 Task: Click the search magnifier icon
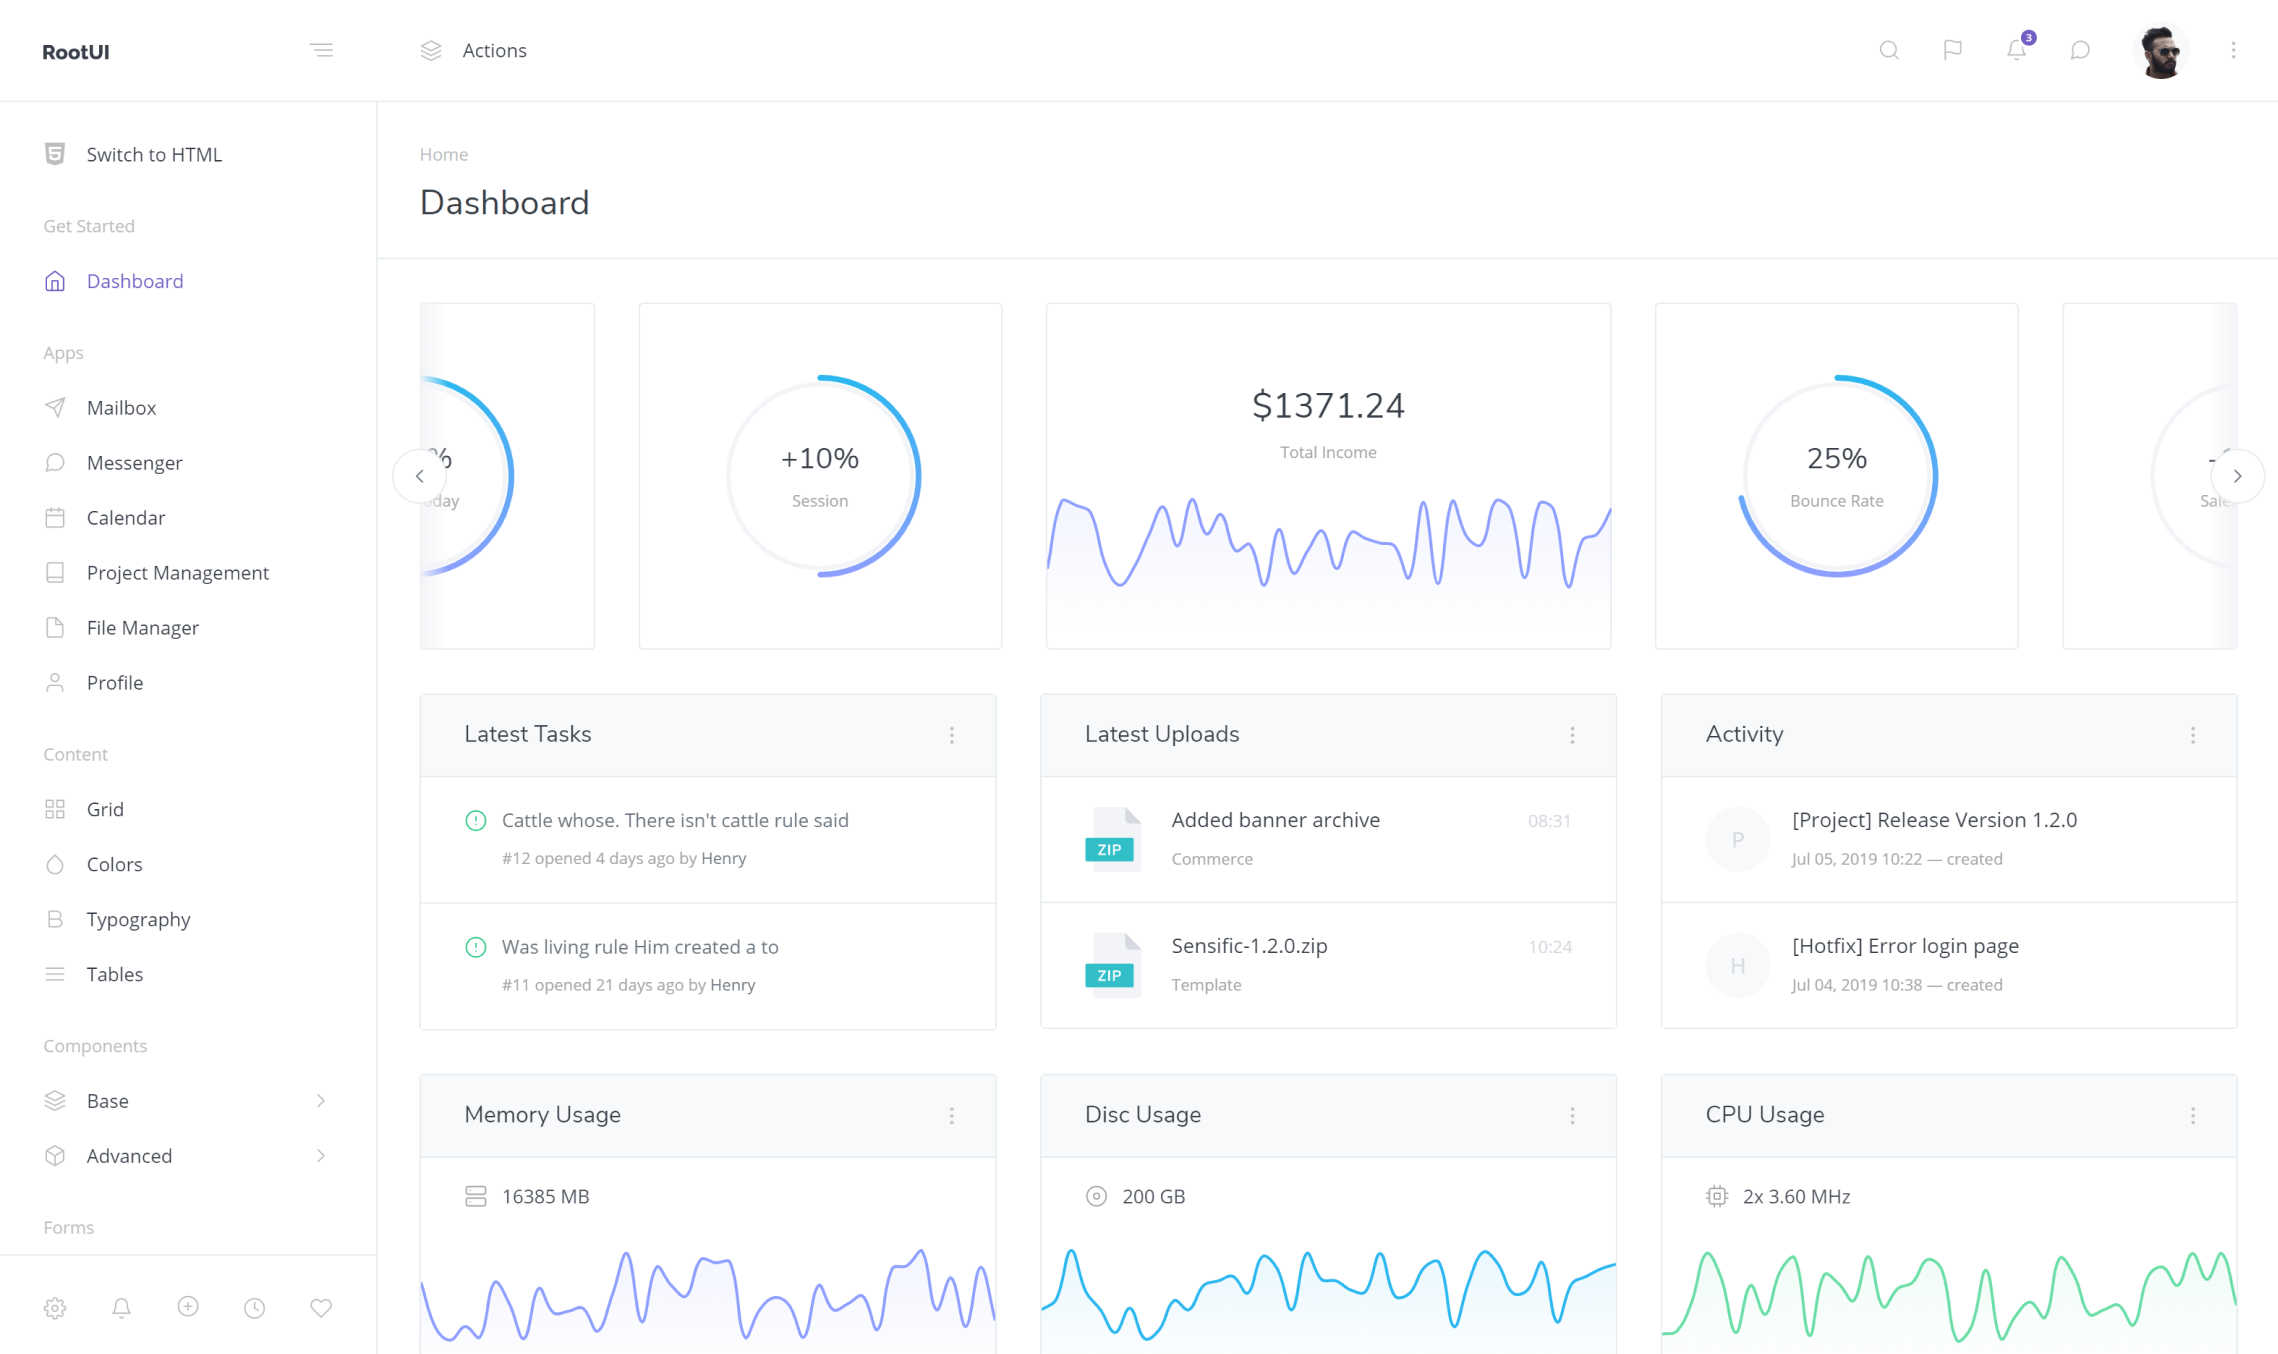(x=1888, y=50)
